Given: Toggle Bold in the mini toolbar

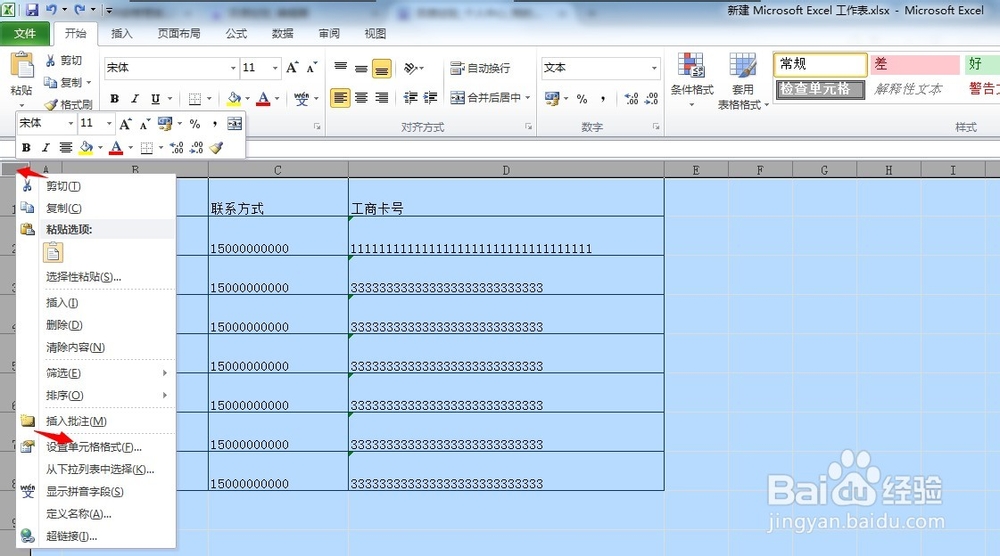Looking at the screenshot, I should click(26, 147).
